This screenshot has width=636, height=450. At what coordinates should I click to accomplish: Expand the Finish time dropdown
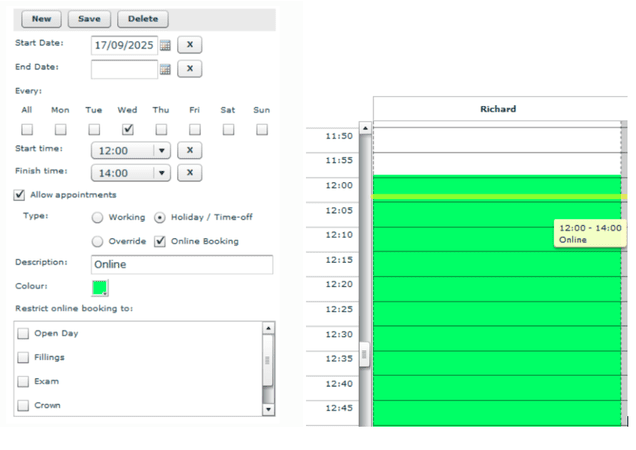162,173
